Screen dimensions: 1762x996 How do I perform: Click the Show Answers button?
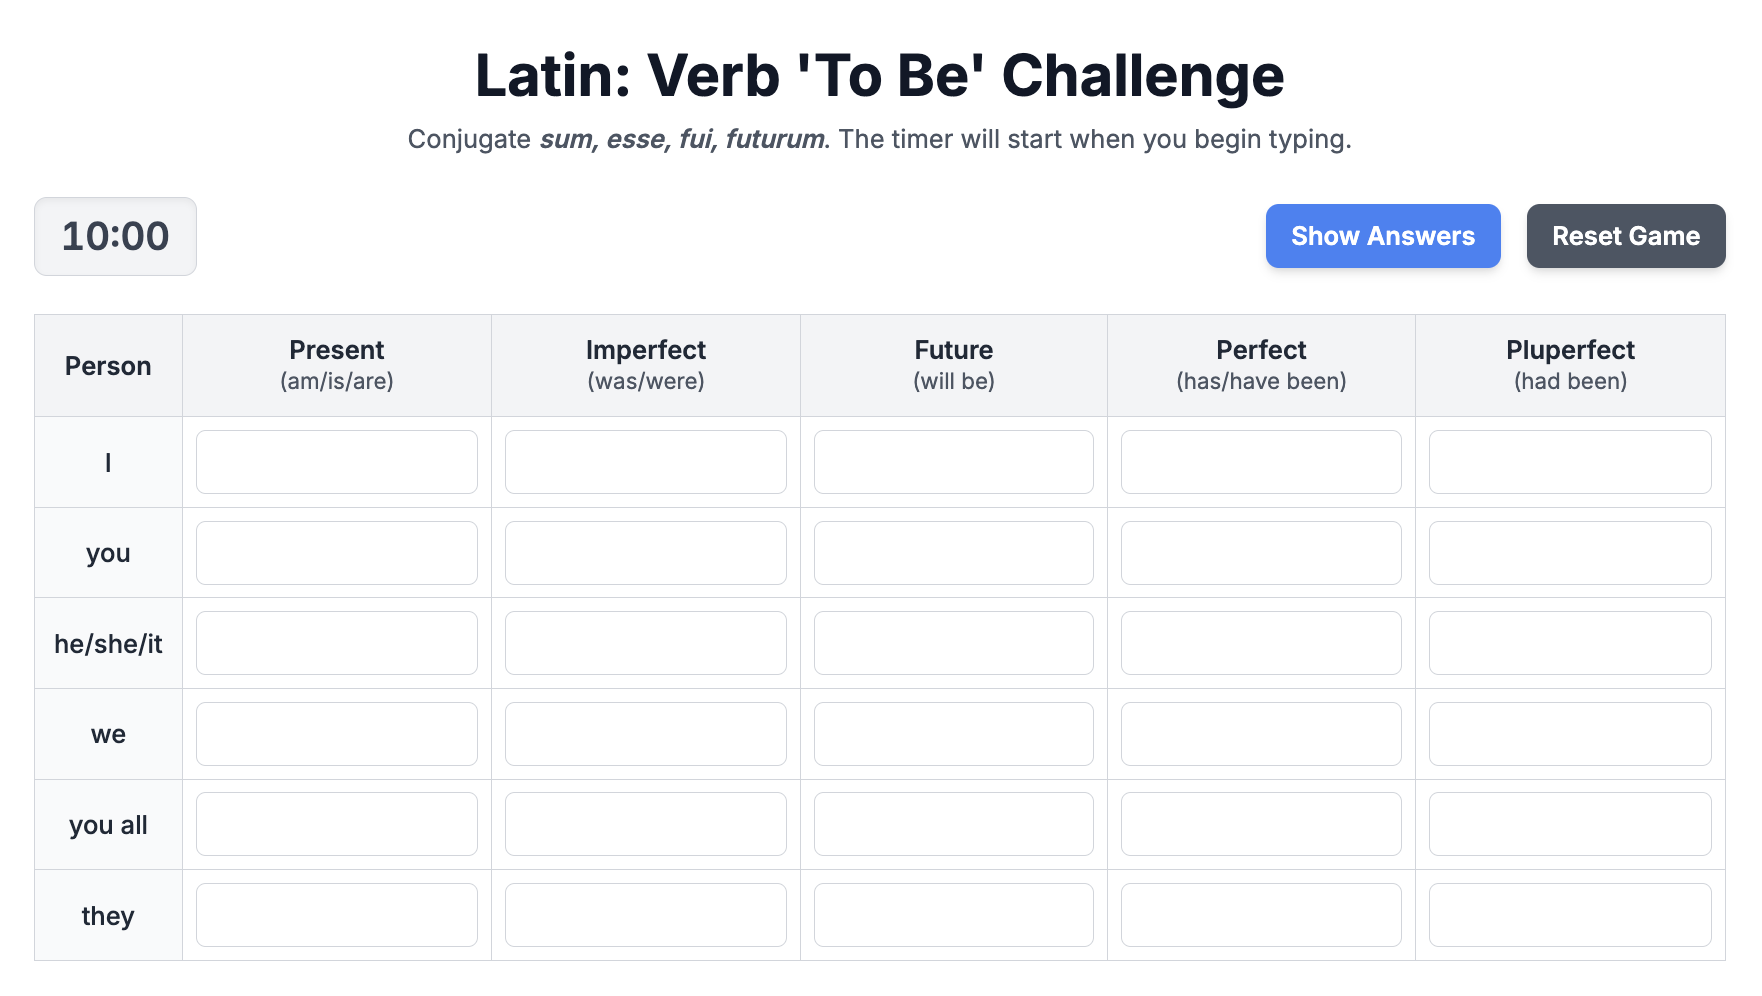(x=1382, y=236)
